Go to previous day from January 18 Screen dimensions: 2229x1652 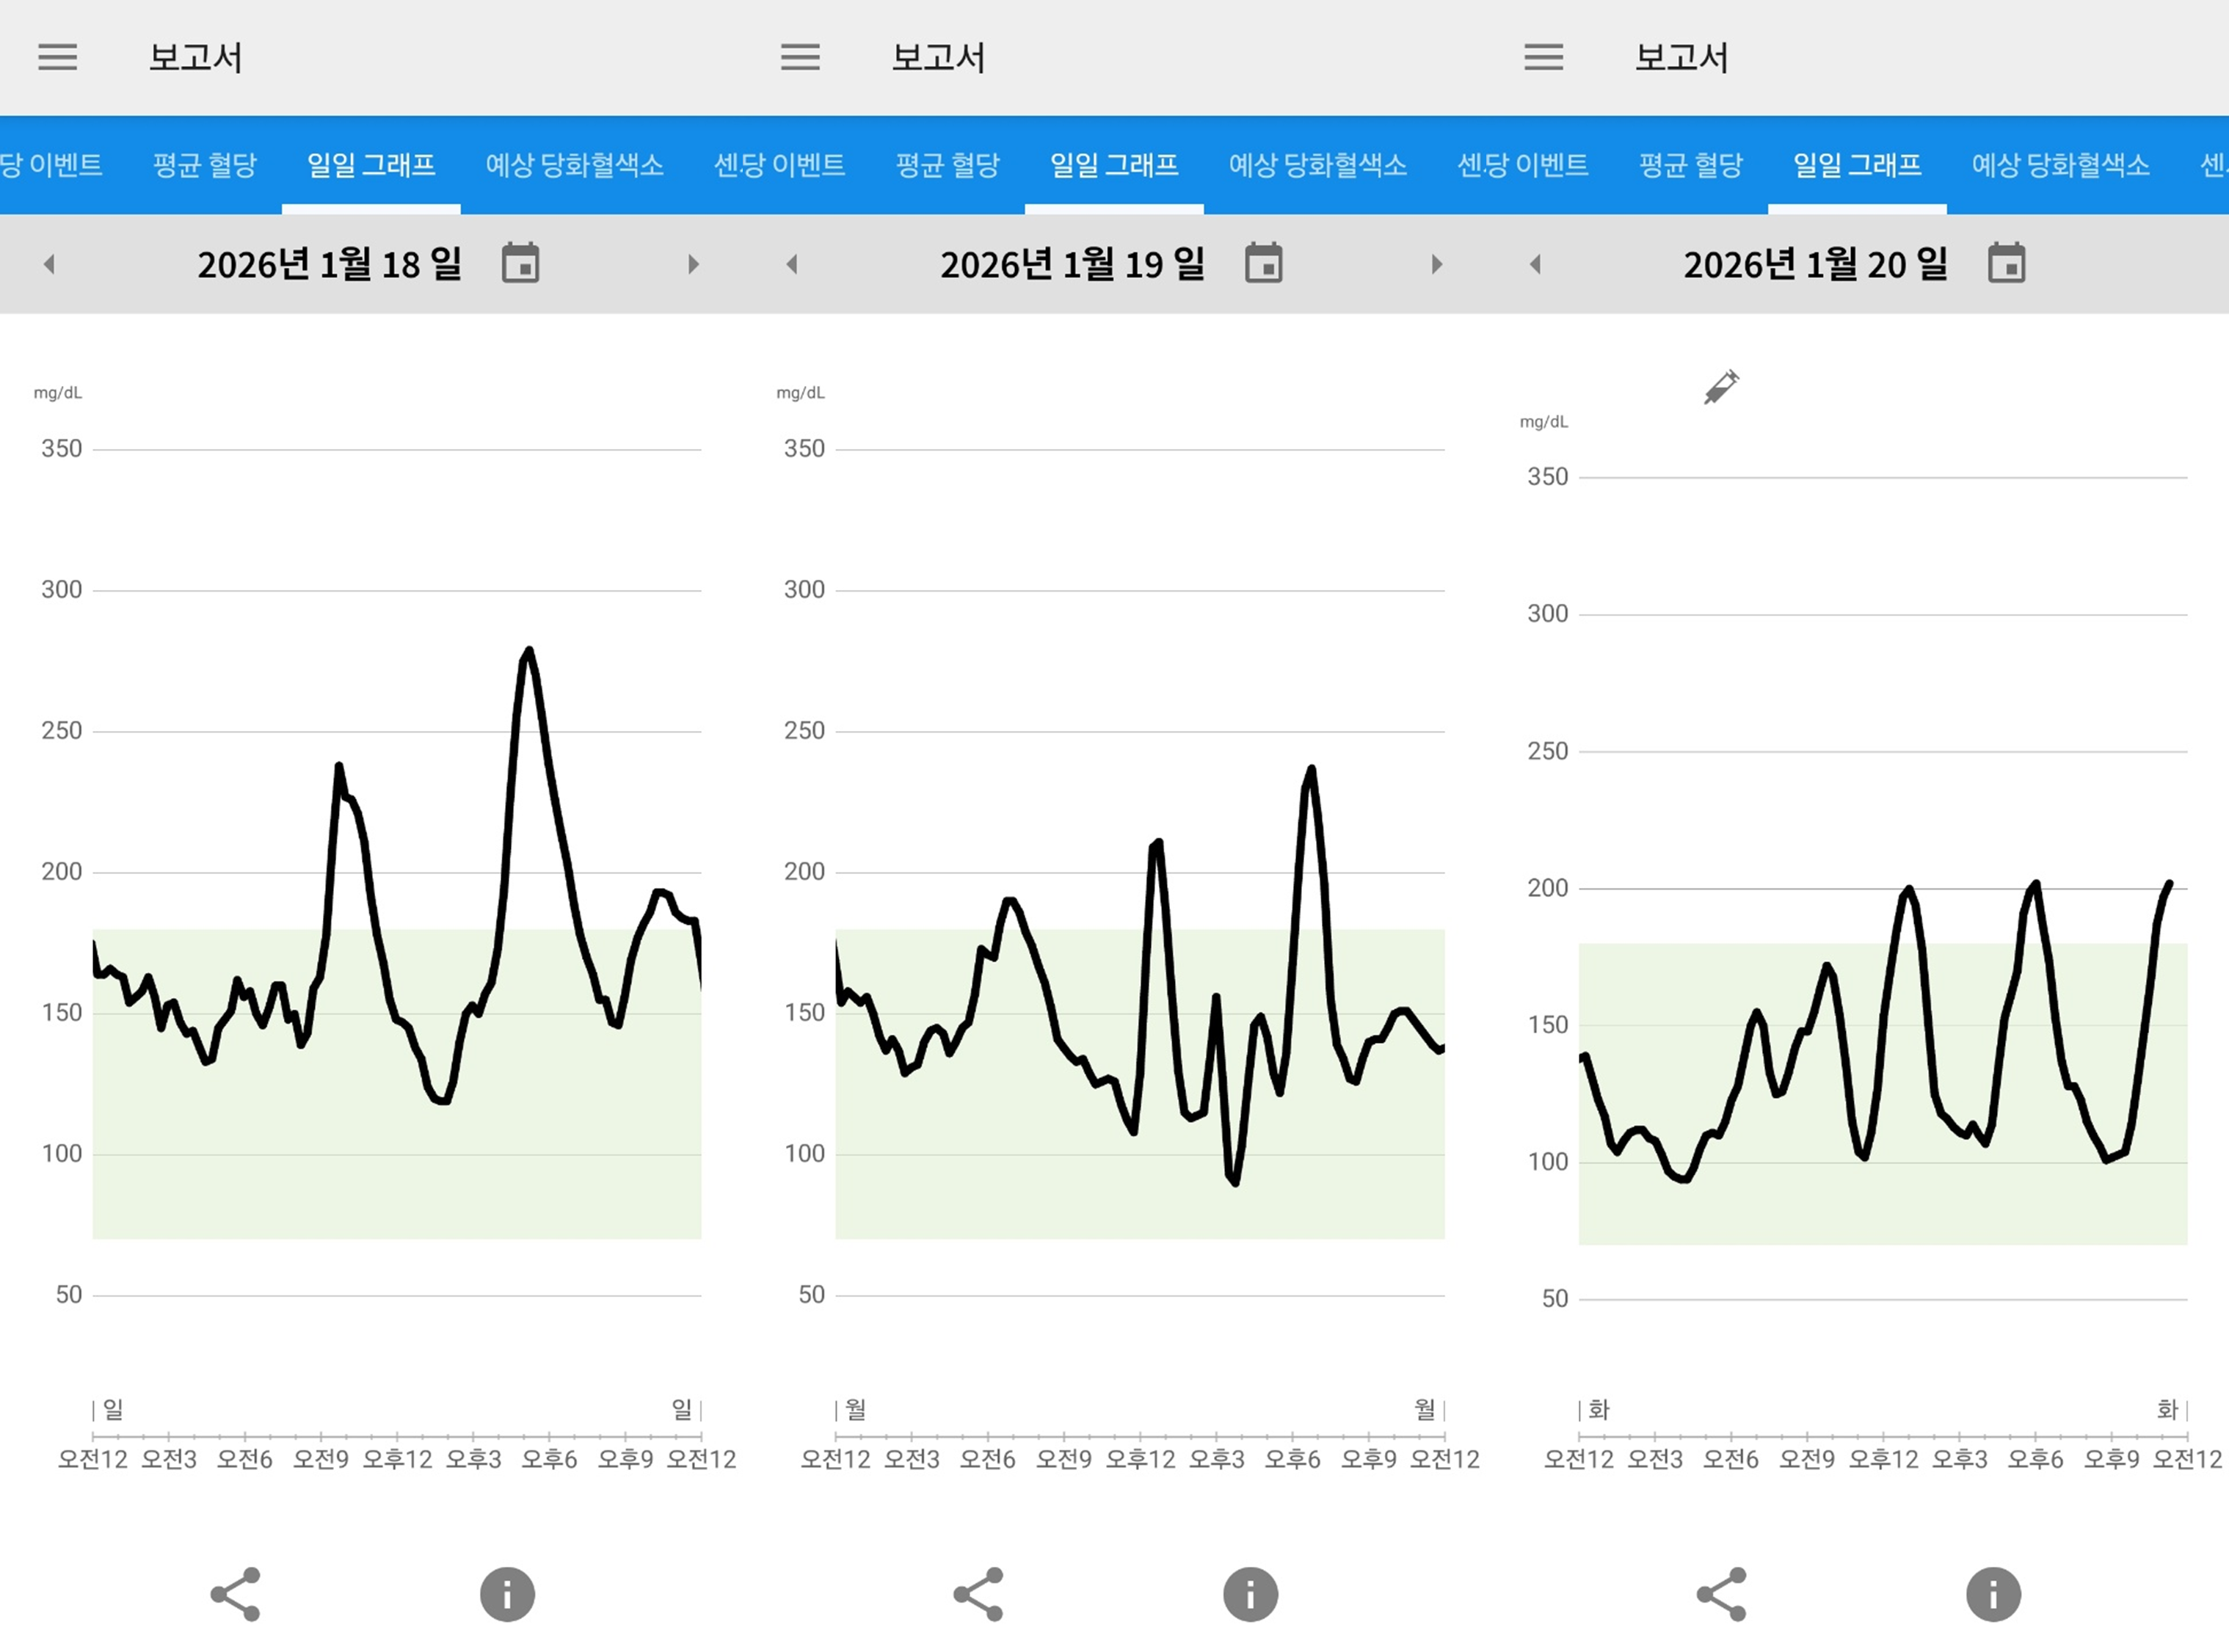click(49, 264)
